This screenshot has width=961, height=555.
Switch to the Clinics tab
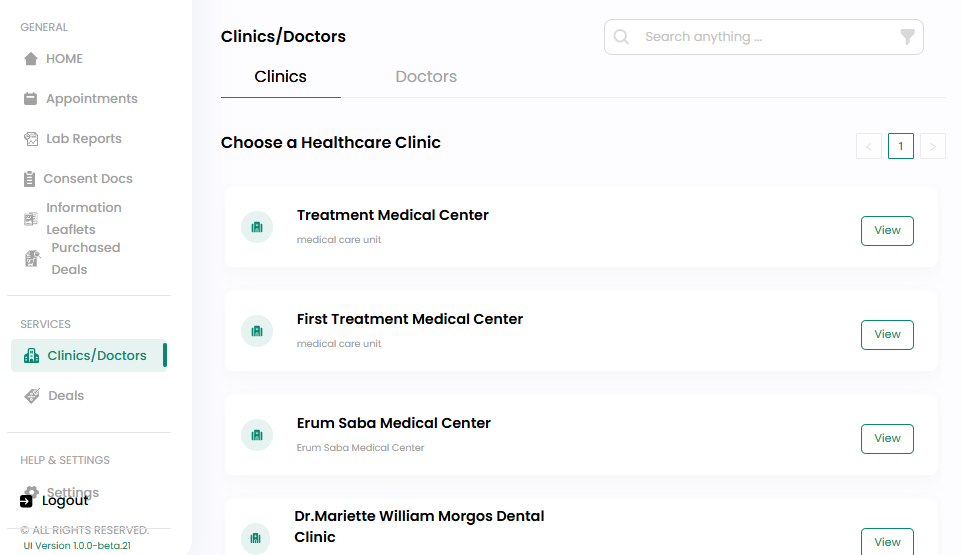(x=281, y=77)
